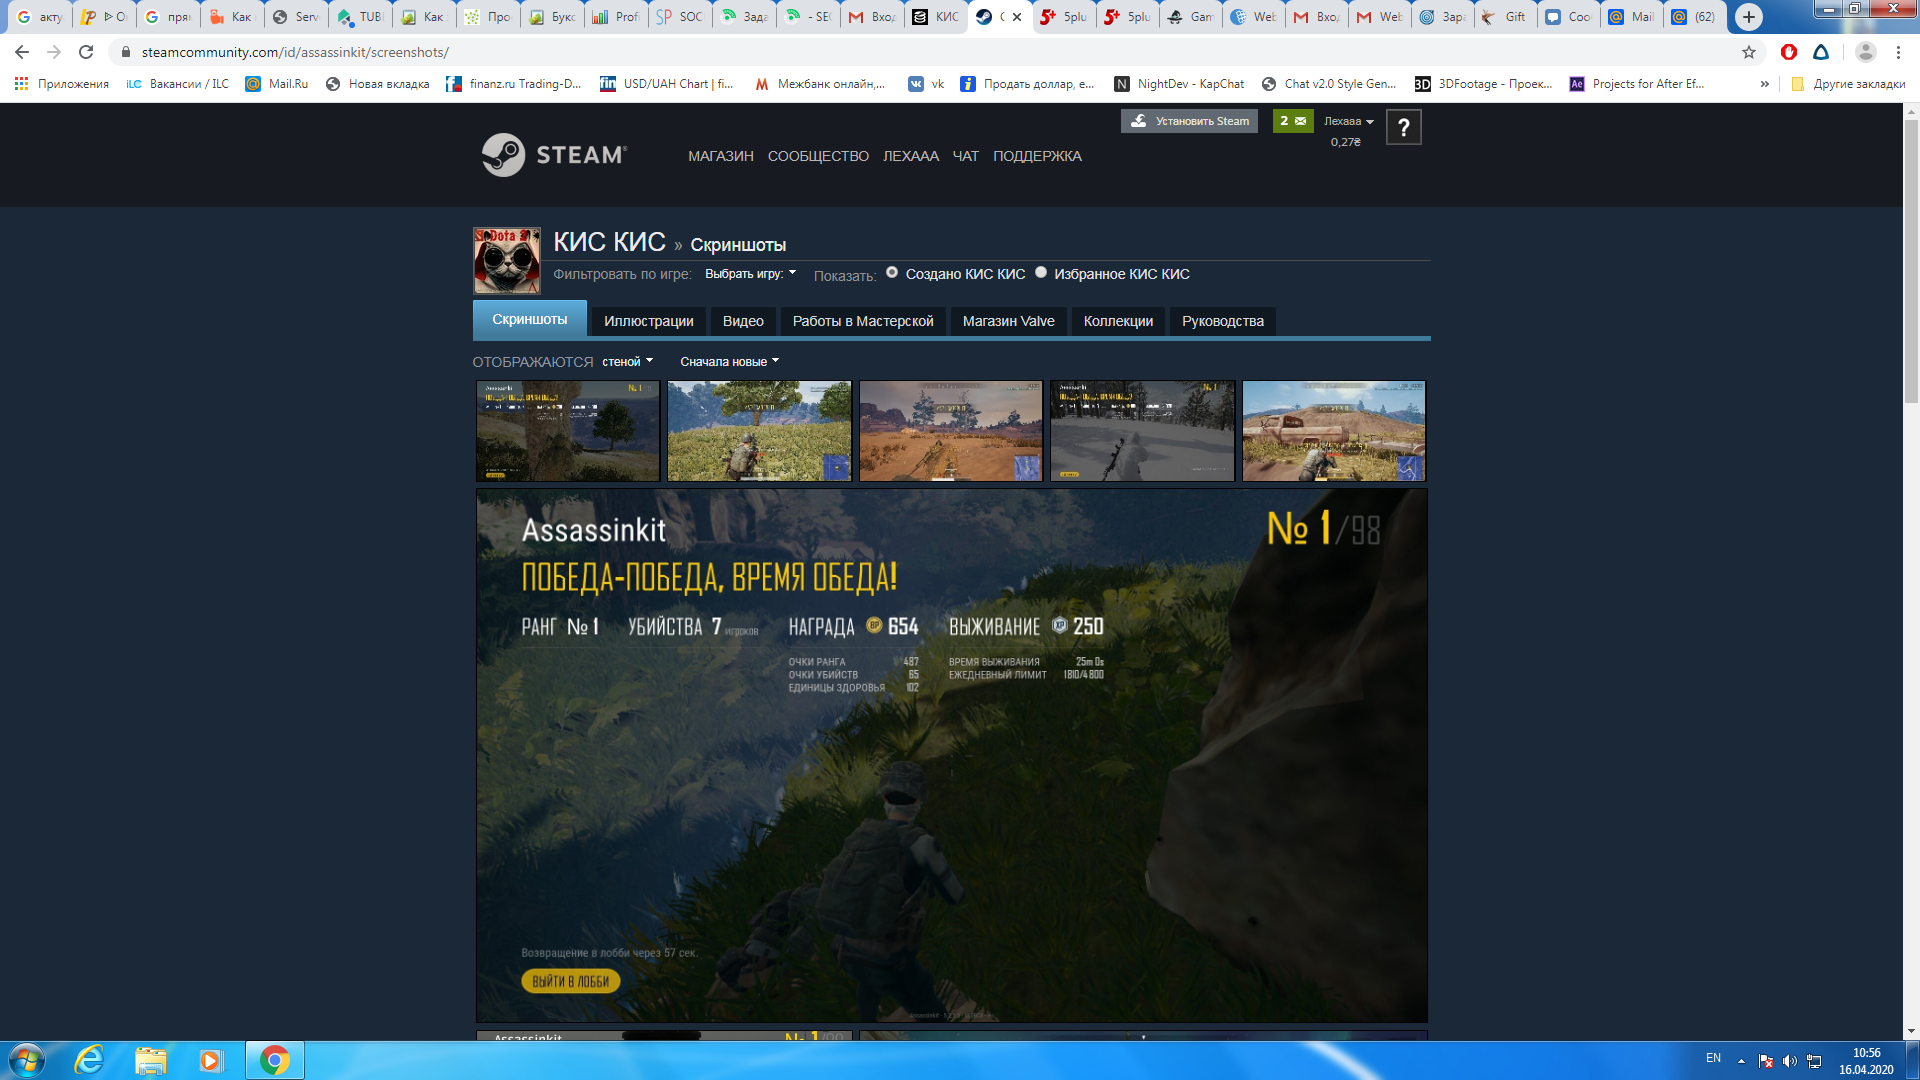Click the КИС КИС profile name link
Image resolution: width=1920 pixels, height=1080 pixels.
point(609,242)
